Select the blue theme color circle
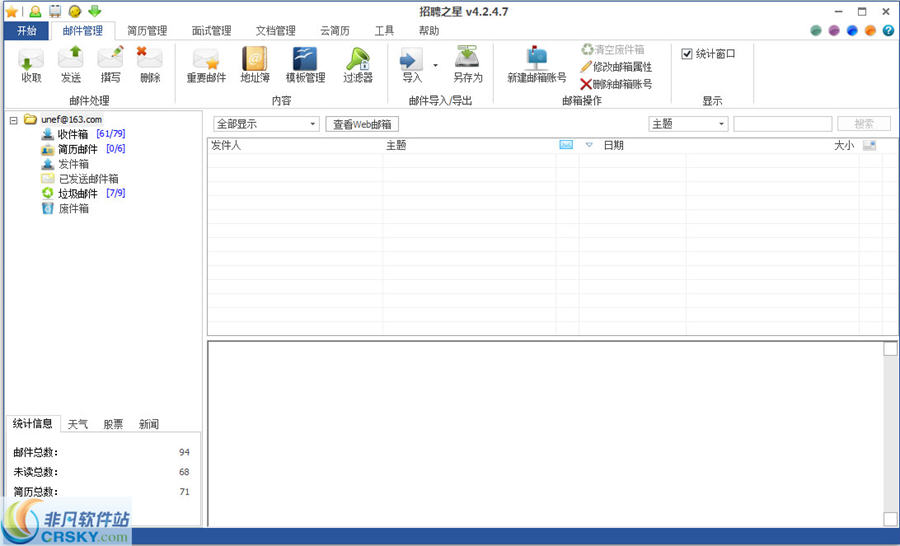 (852, 30)
